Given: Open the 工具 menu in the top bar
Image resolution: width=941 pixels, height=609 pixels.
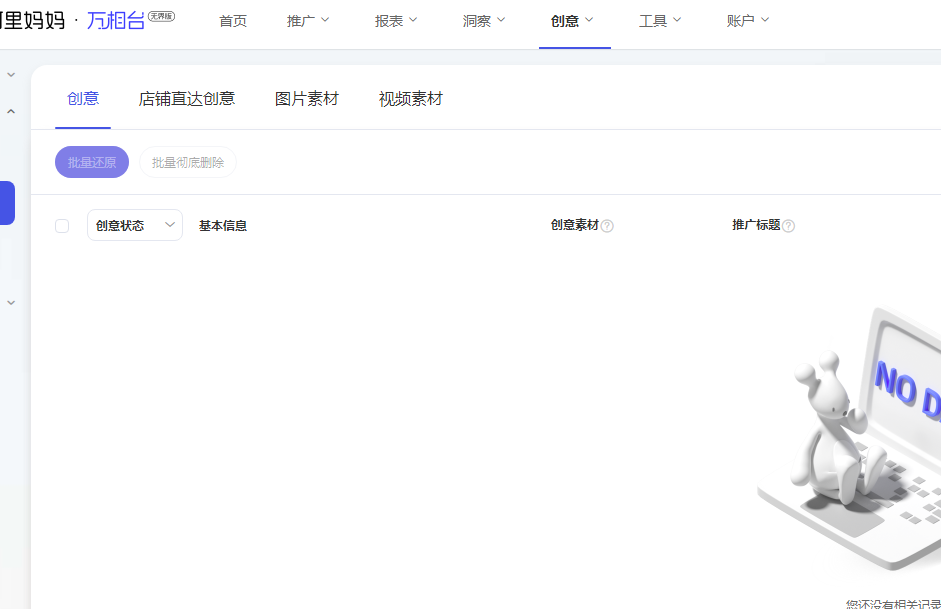Looking at the screenshot, I should click(x=660, y=21).
